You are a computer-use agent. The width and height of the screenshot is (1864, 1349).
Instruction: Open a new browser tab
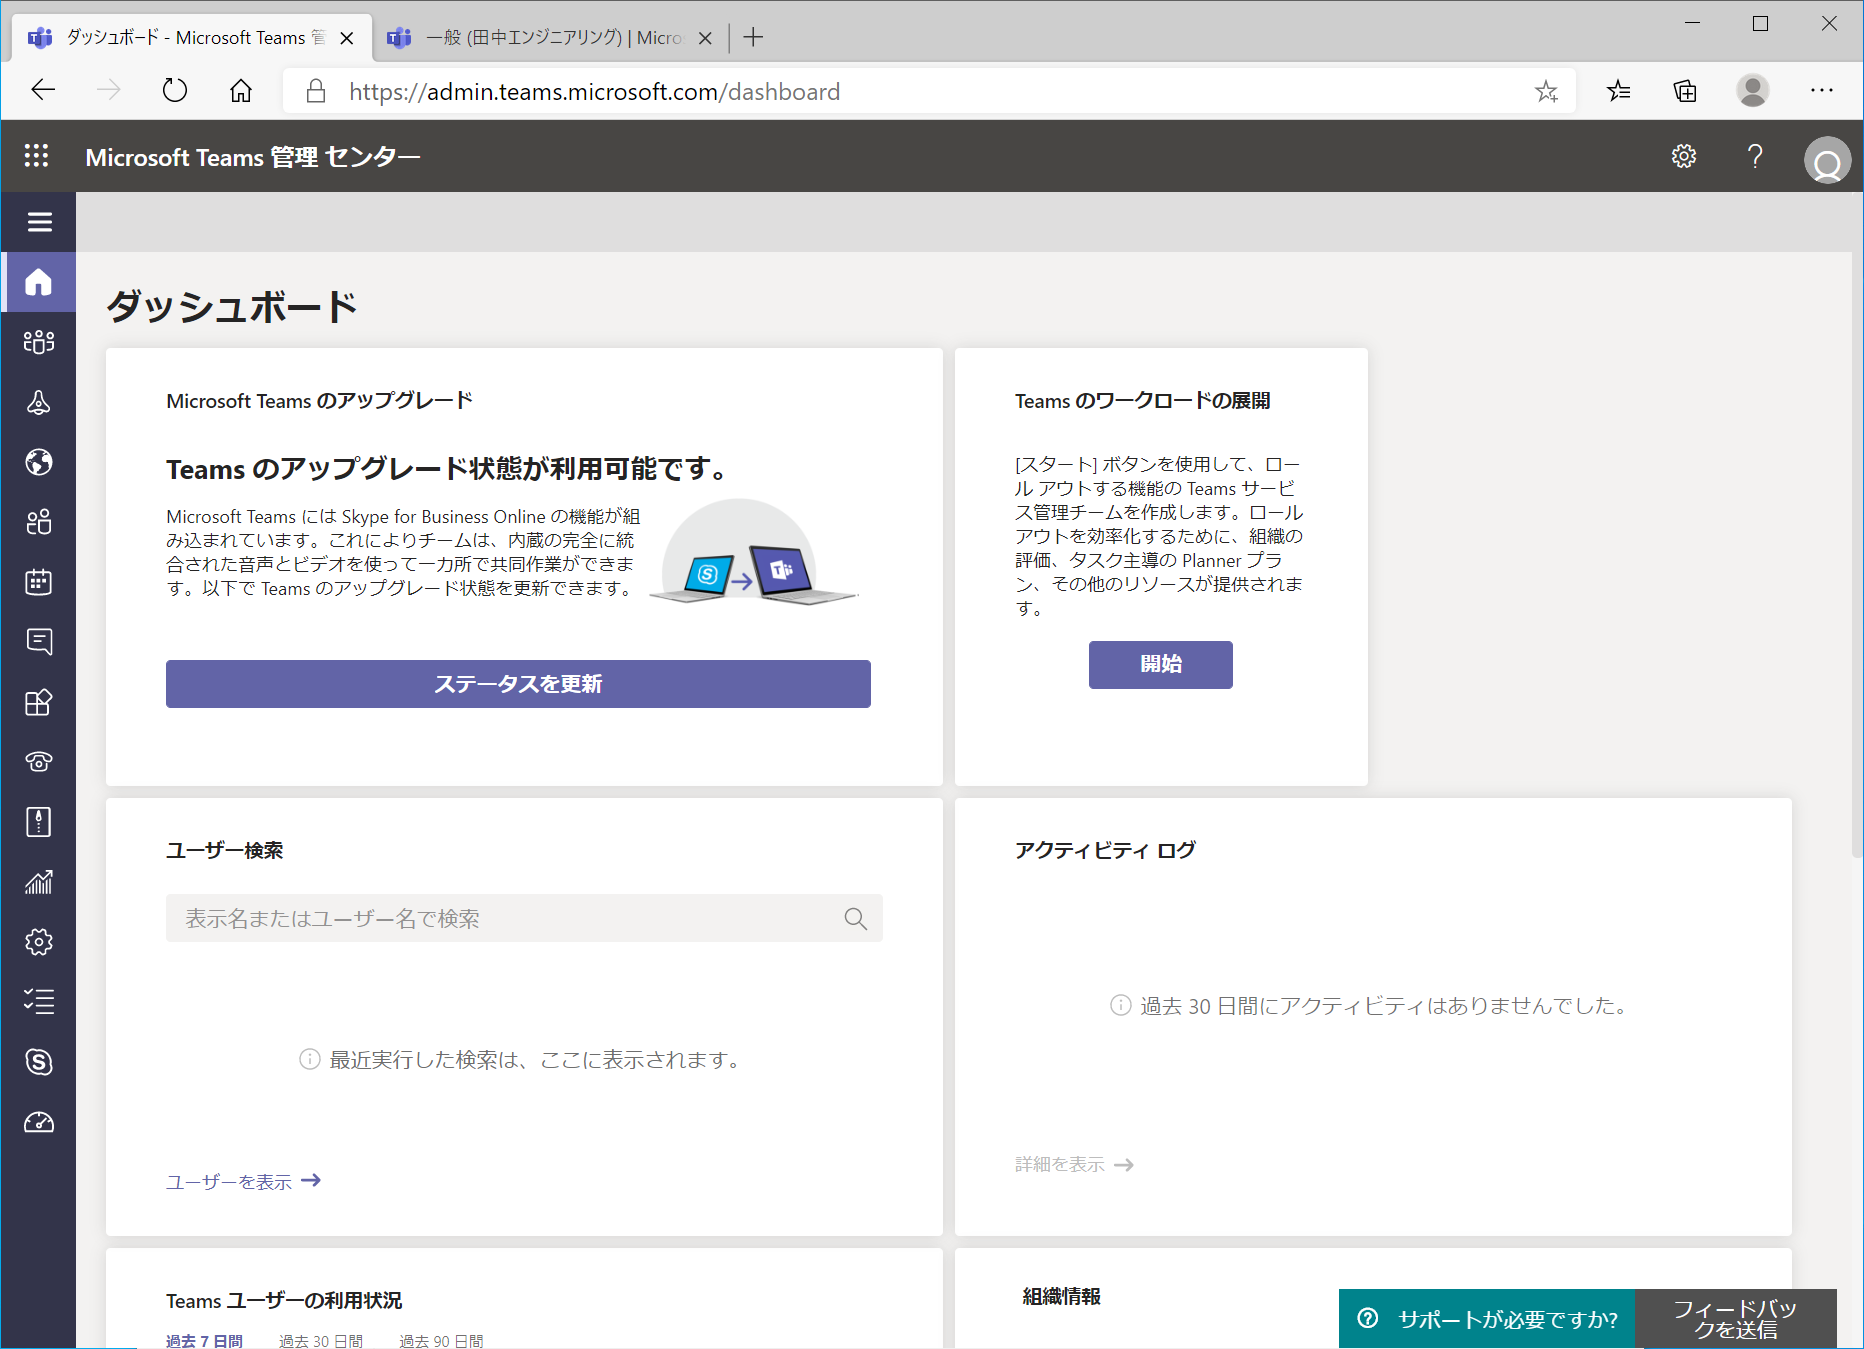[x=754, y=37]
